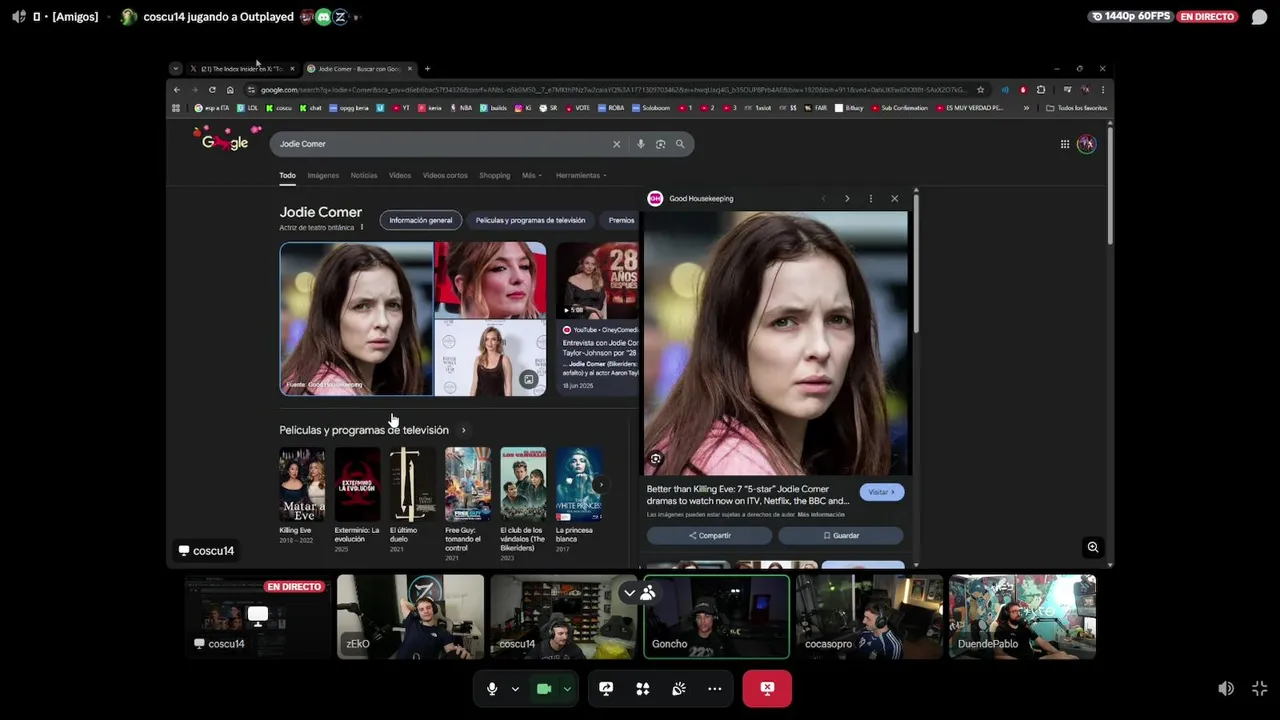This screenshot has height=720, width=1280.
Task: Open the chat bubble icon top right
Action: (1260, 17)
